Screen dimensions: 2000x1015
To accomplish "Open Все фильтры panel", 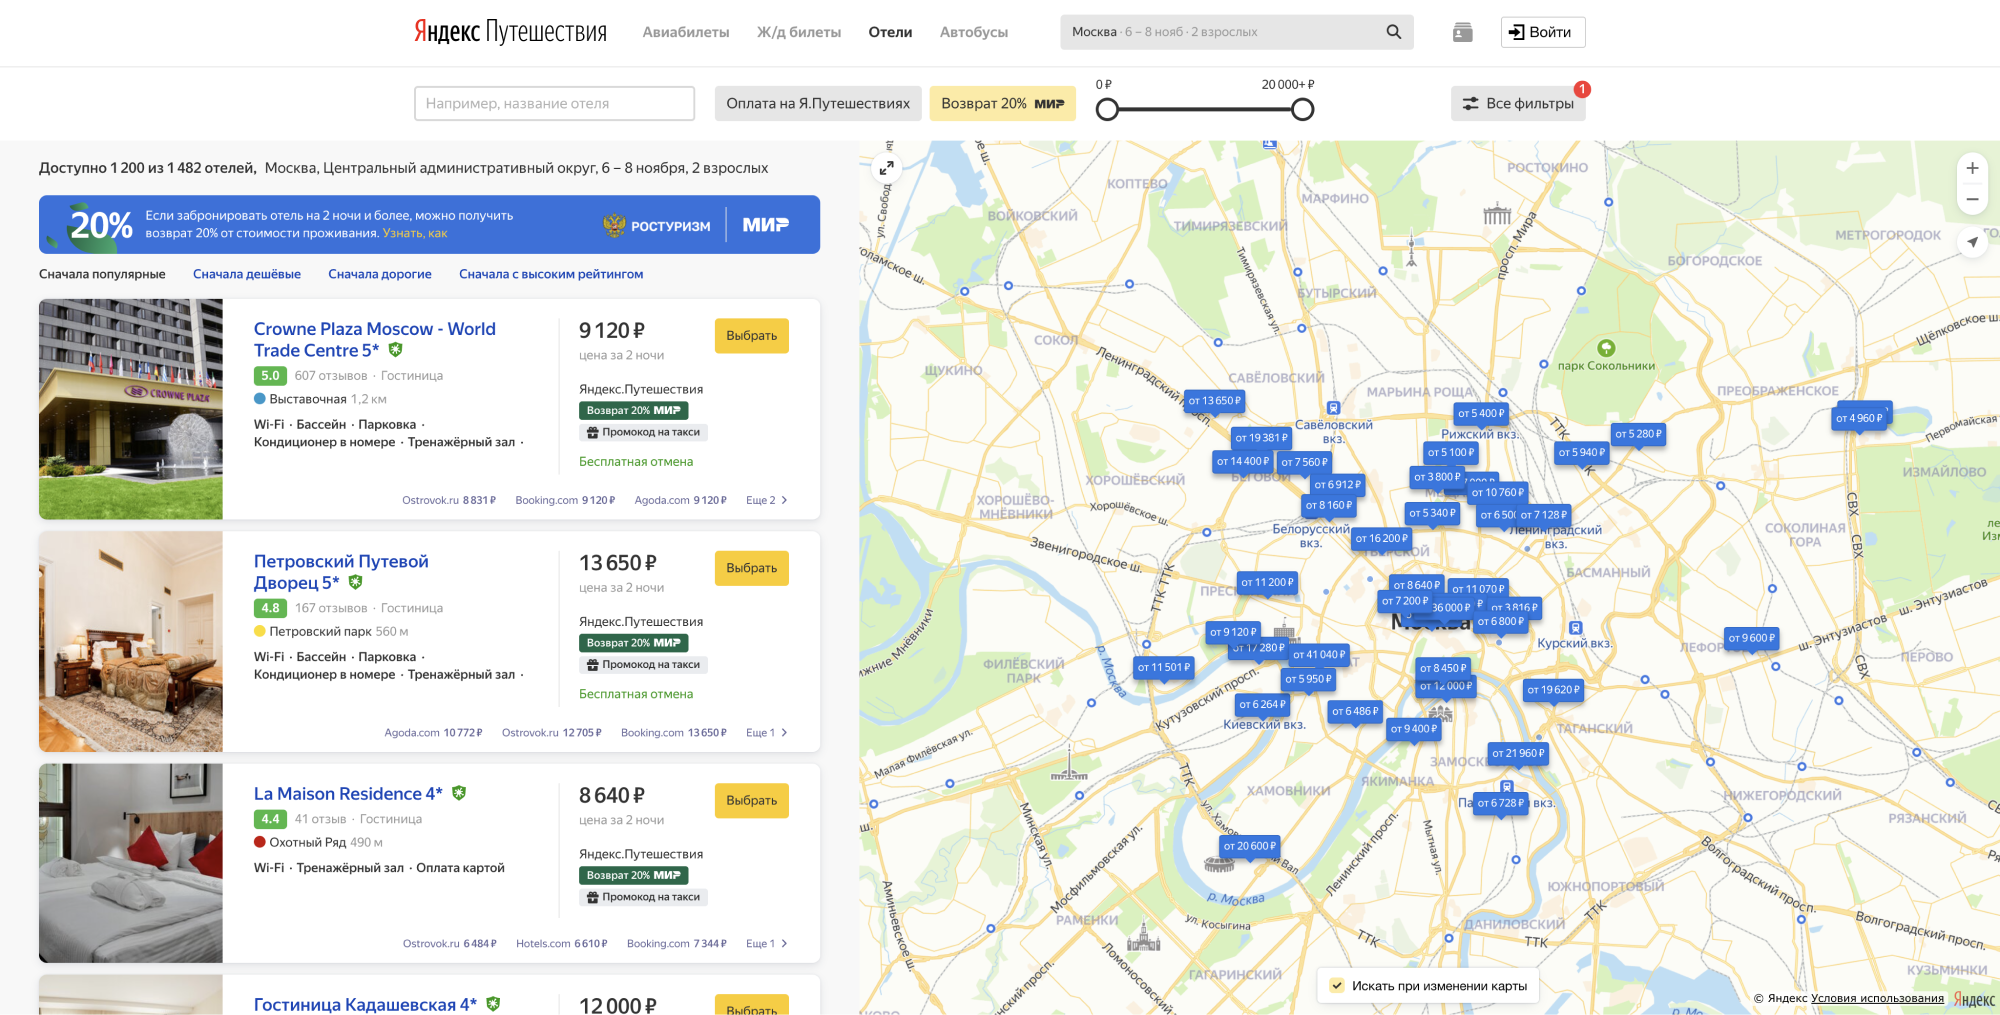I will [1518, 103].
